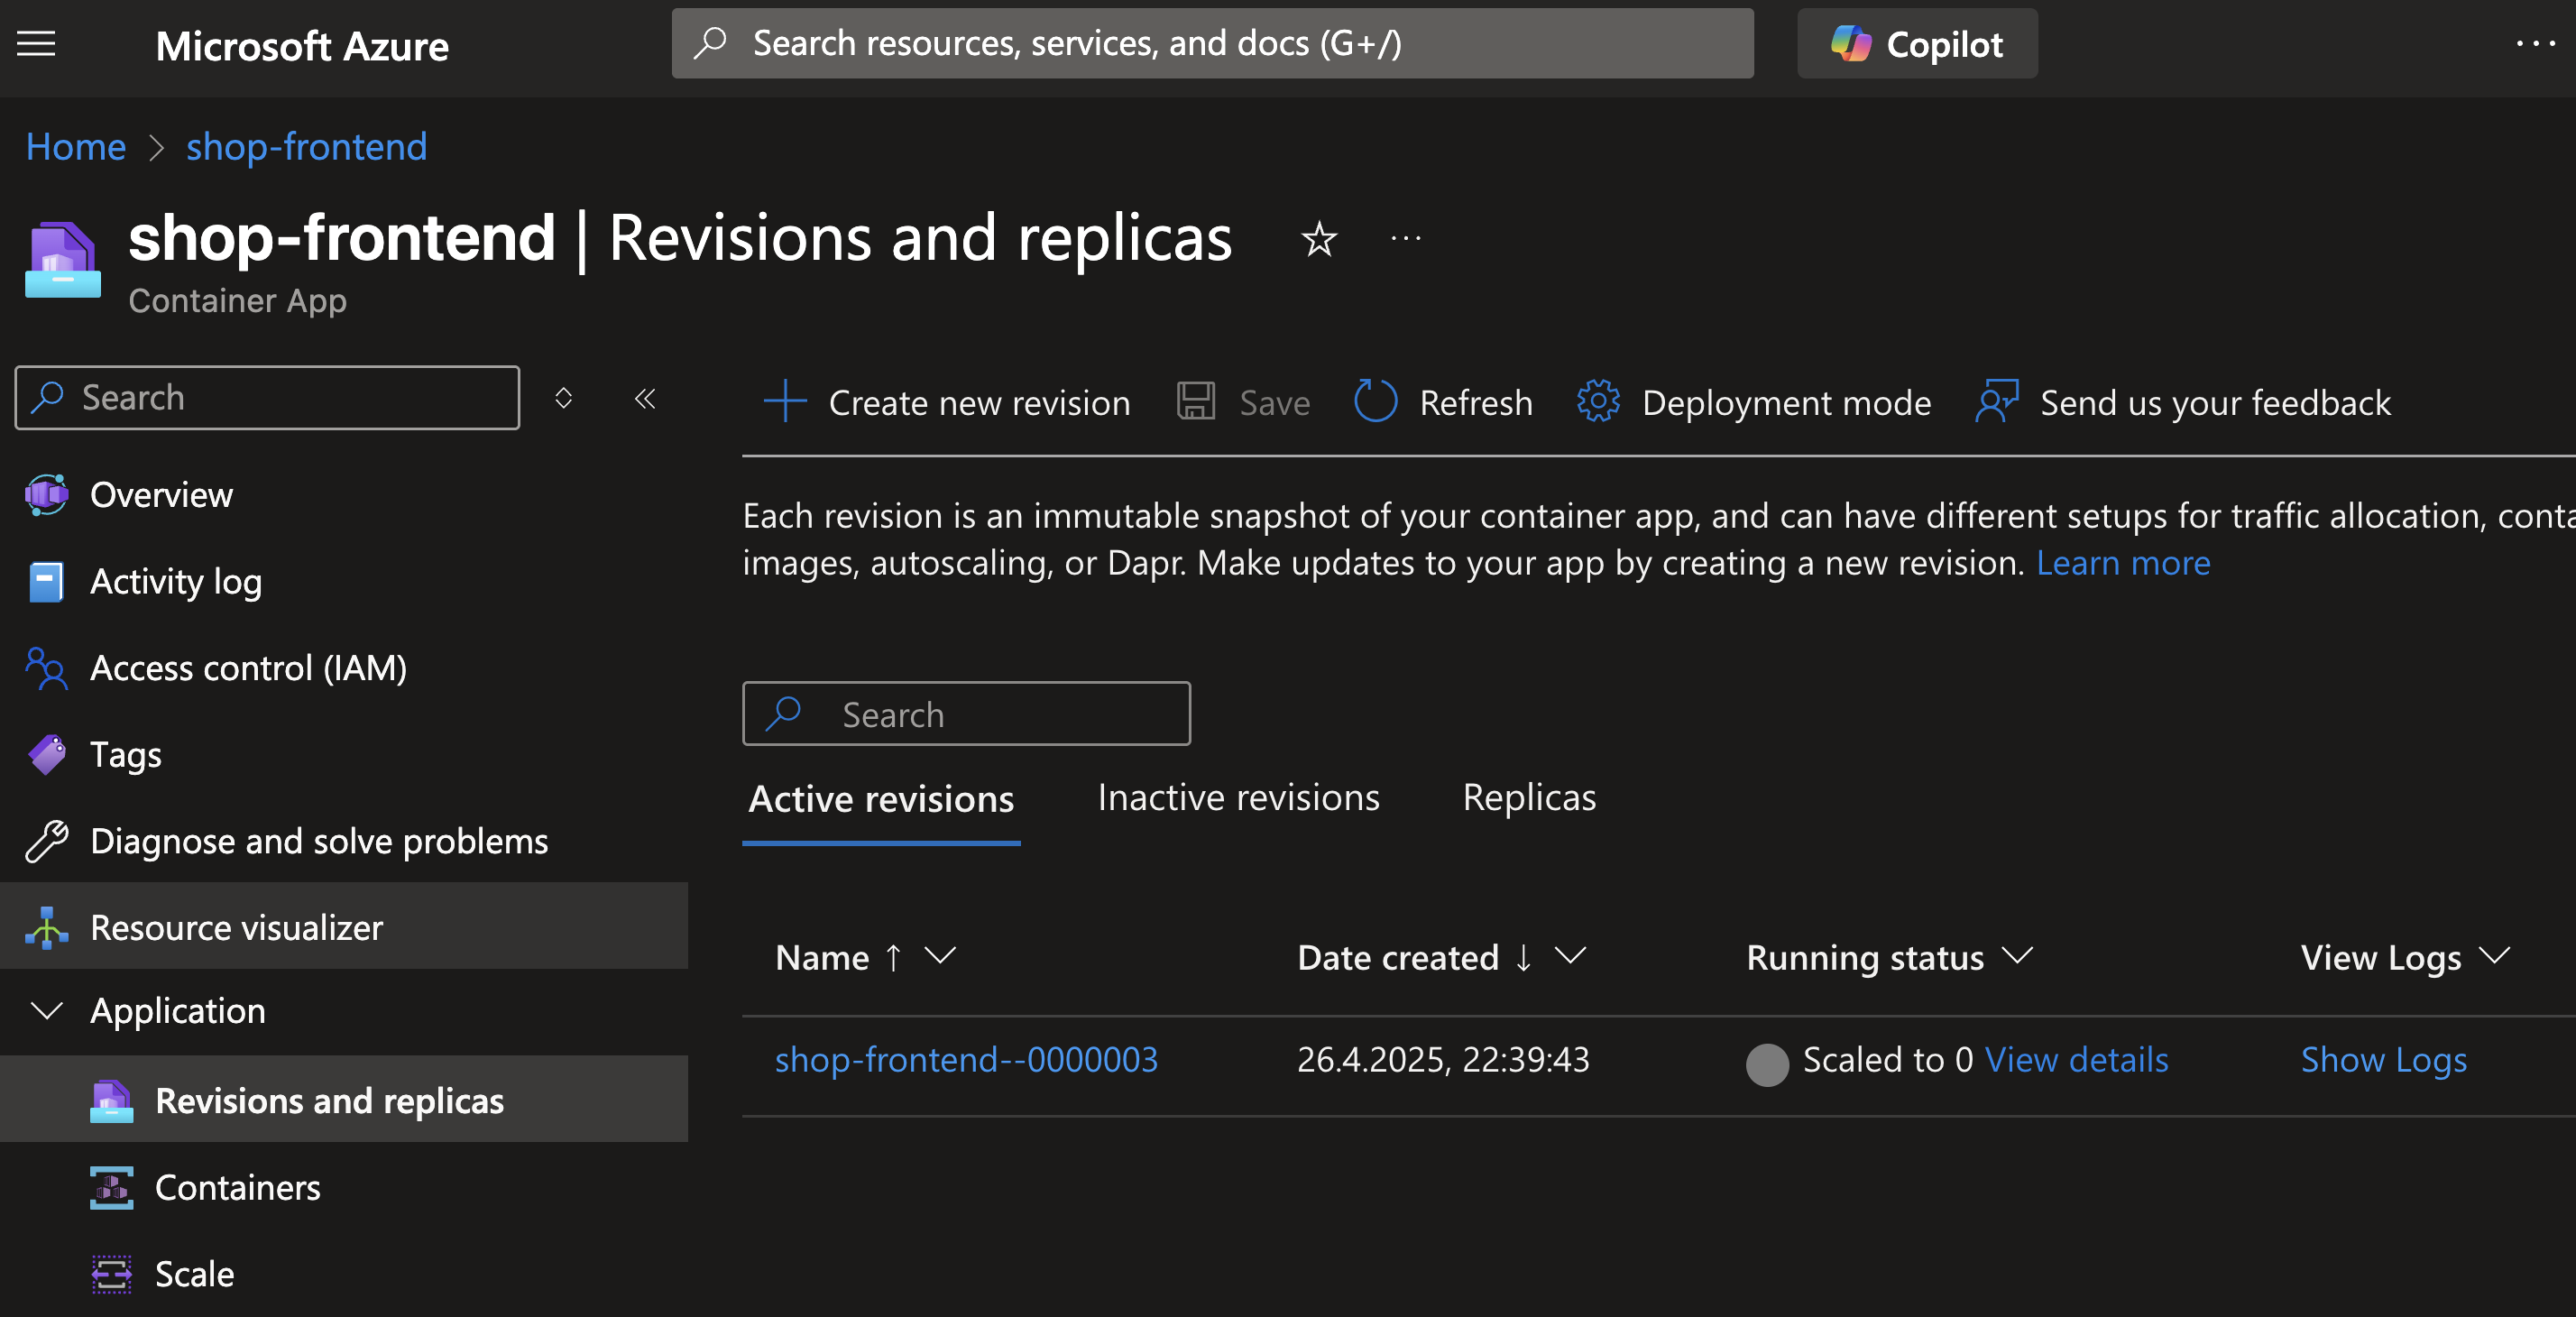2576x1317 pixels.
Task: Switch to Inactive revisions tab
Action: click(1238, 798)
